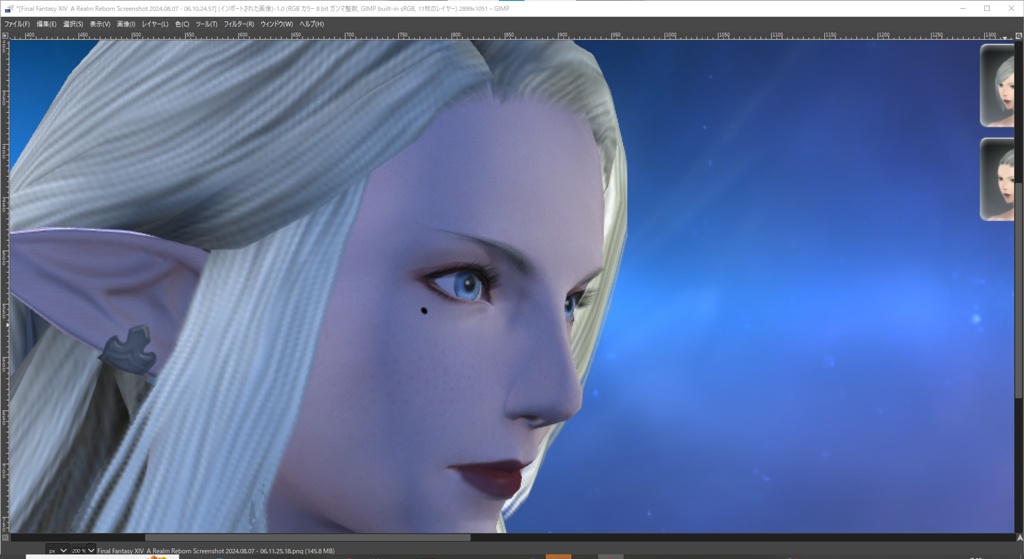This screenshot has width=1024, height=559.
Task: Toggle the Quick Mask button at the canvas corner
Action: tap(5, 538)
